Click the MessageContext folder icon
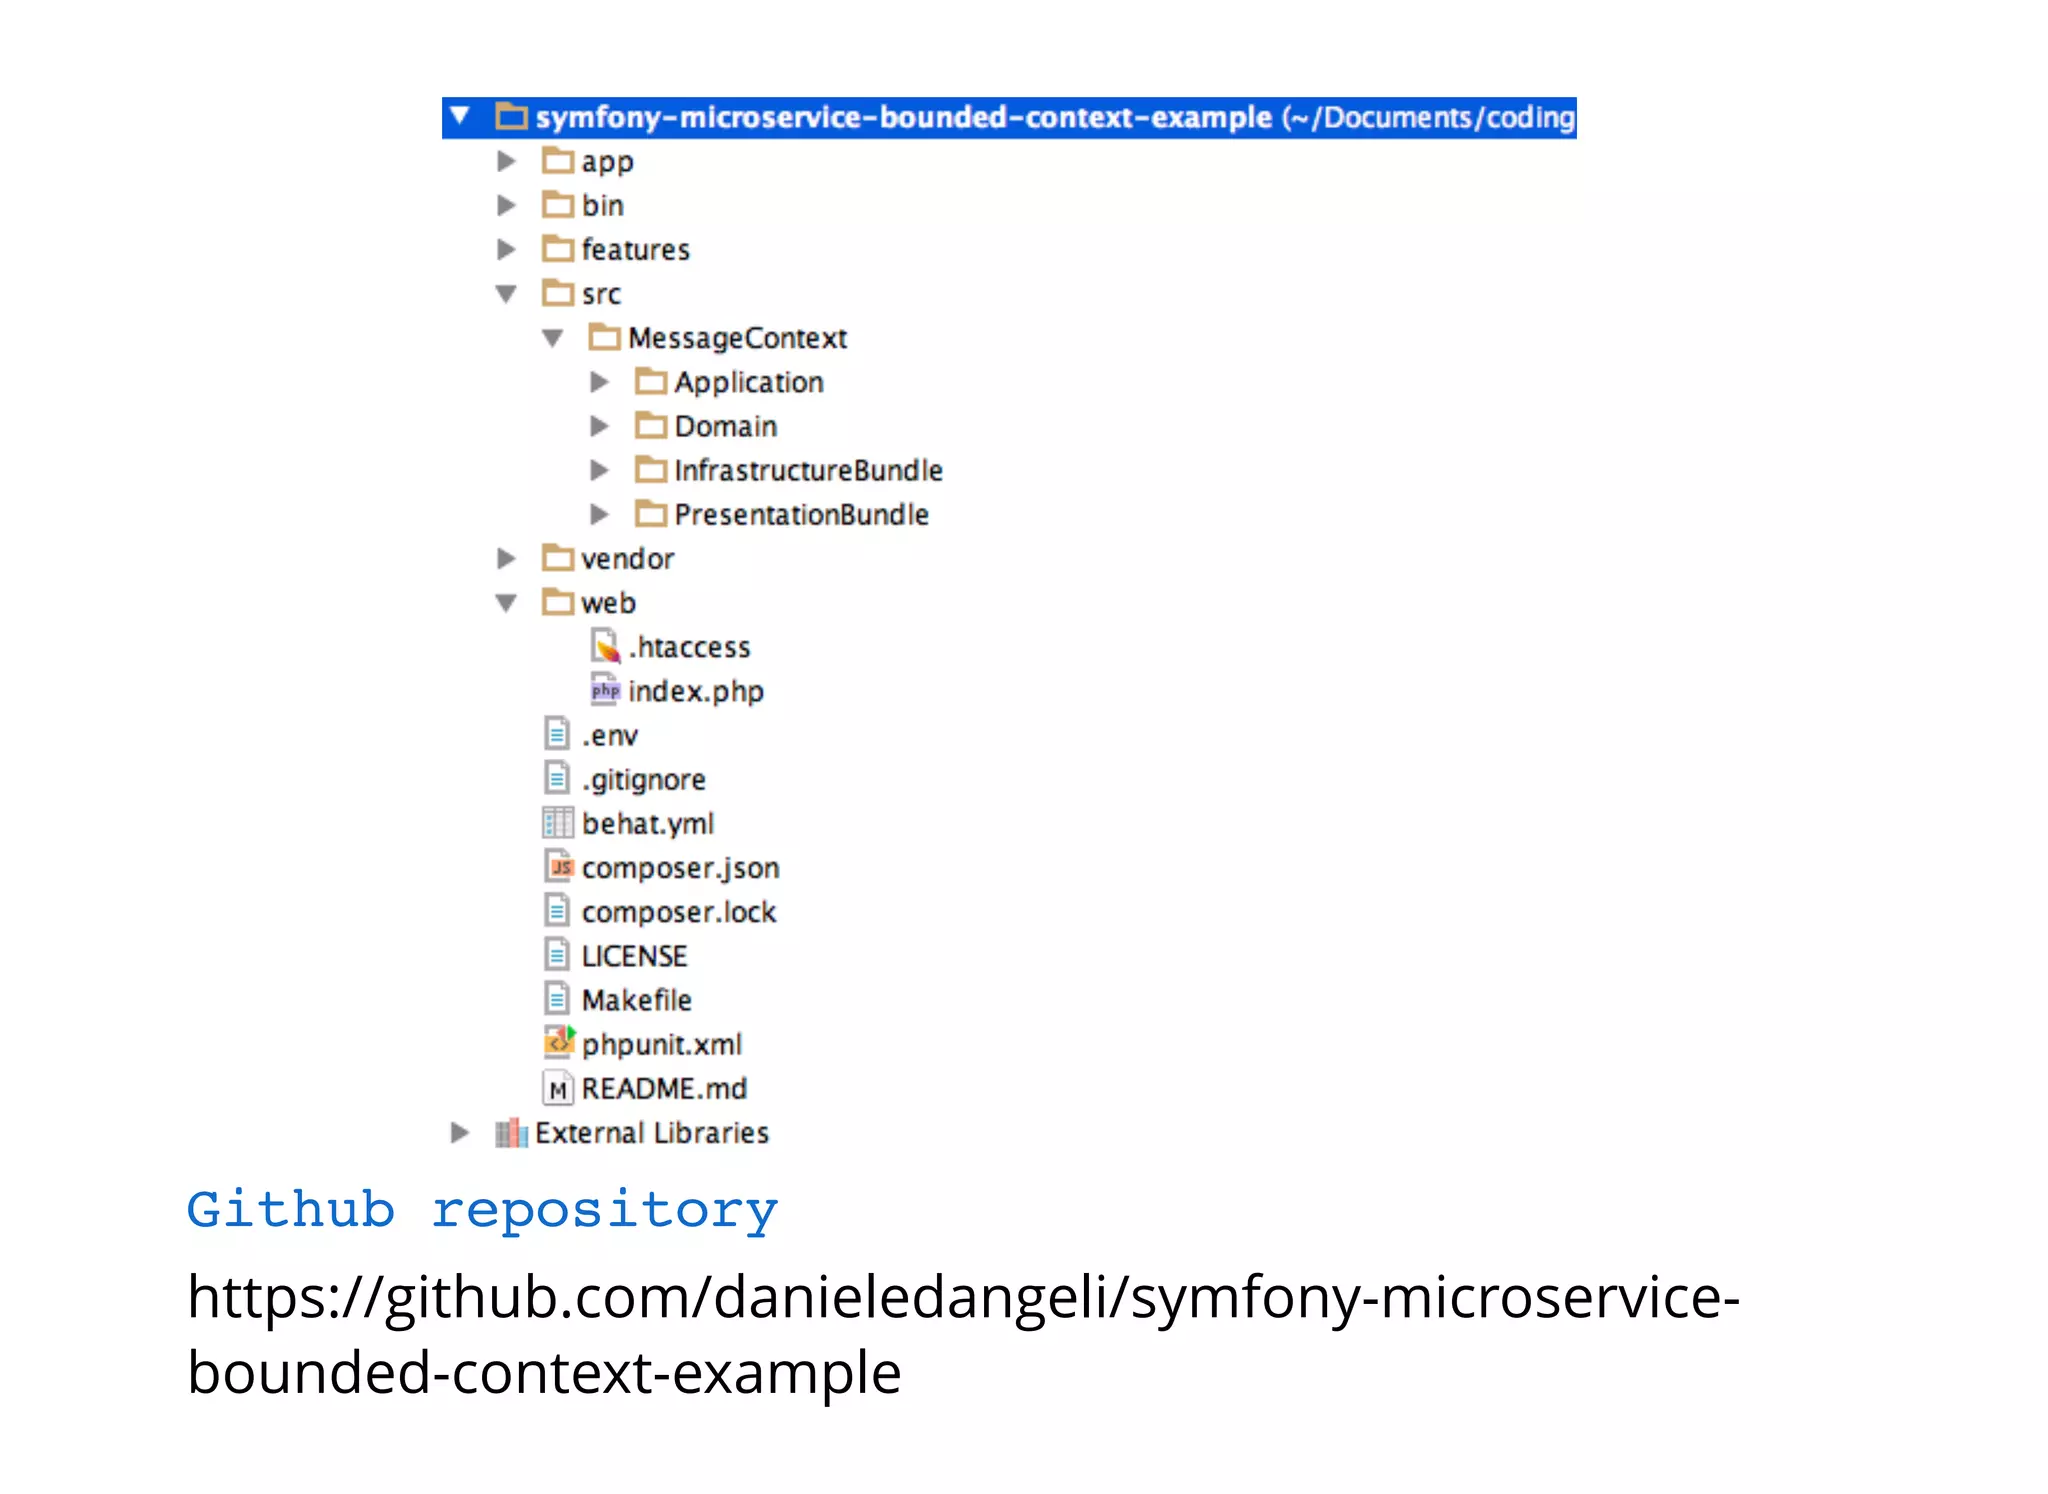2048x1494 pixels. [x=604, y=338]
